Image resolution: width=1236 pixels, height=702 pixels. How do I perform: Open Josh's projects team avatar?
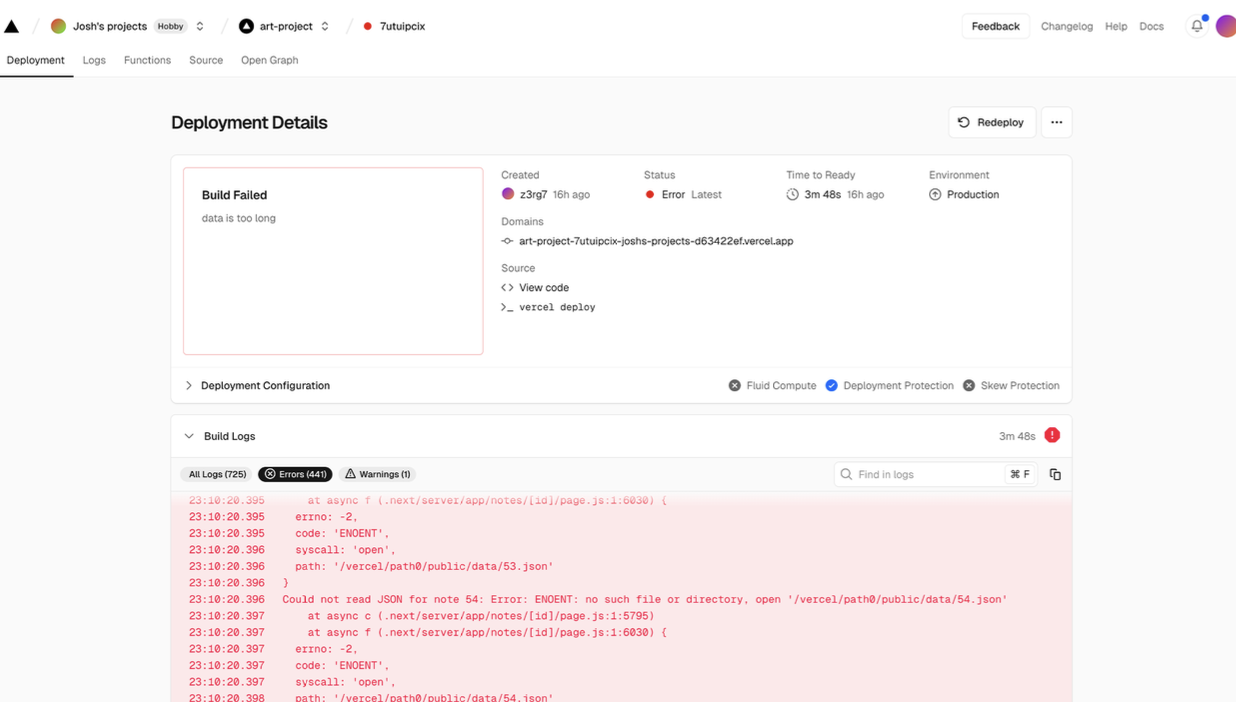pos(59,26)
